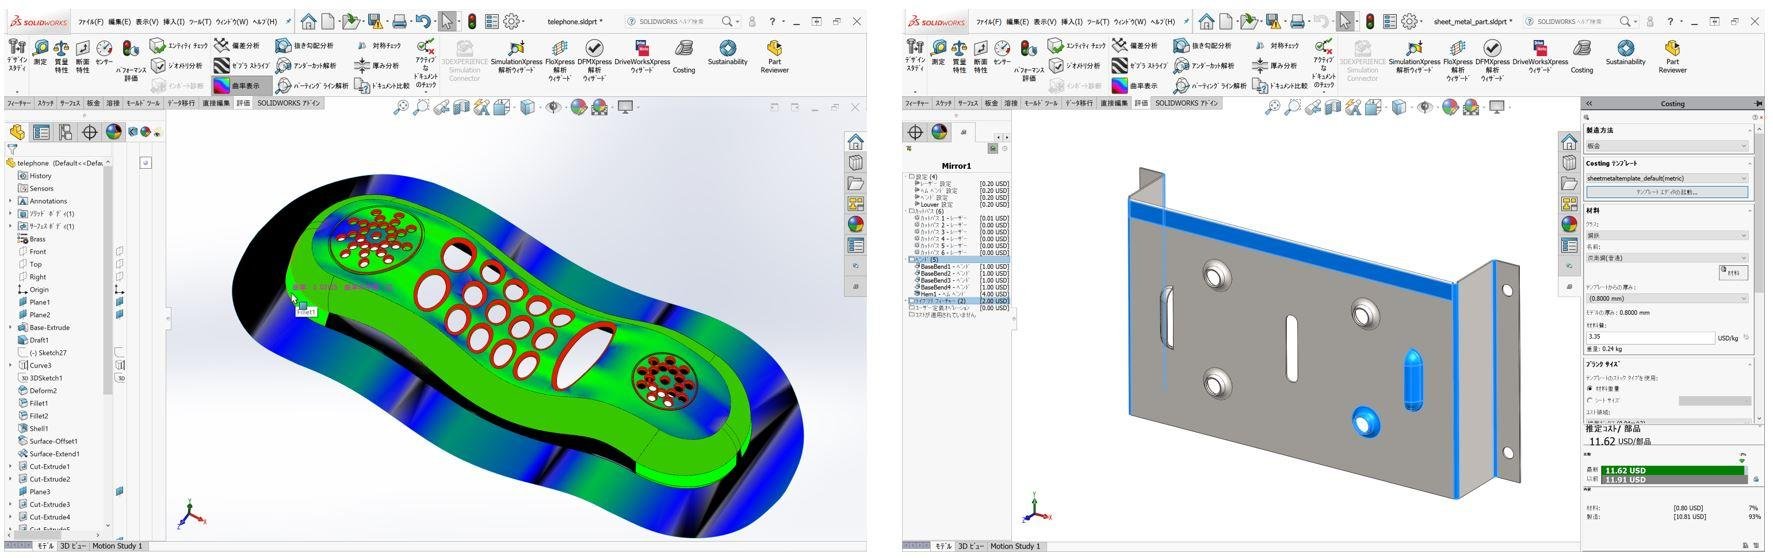1773x558 pixels.
Task: Click the Print icon in the telephone window
Action: click(399, 21)
